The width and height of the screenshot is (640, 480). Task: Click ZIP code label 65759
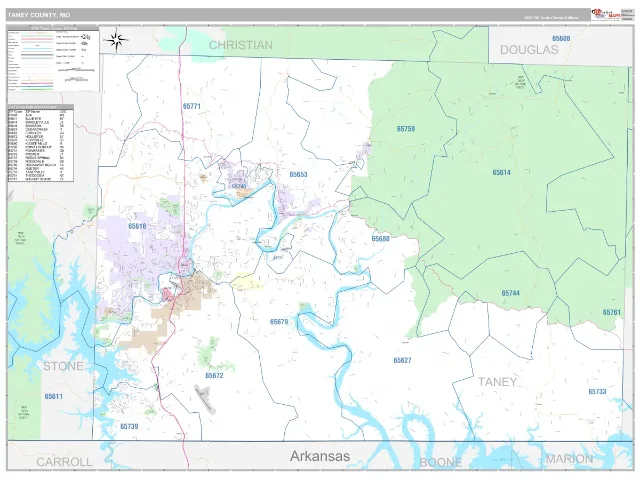(406, 129)
